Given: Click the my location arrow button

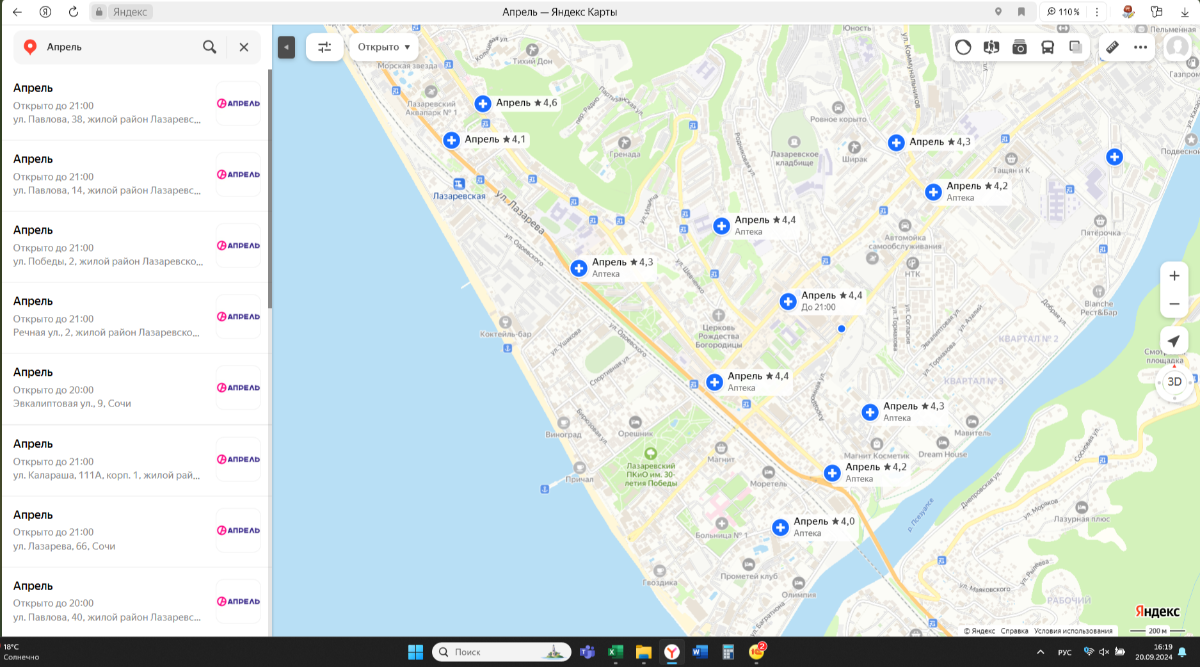Looking at the screenshot, I should click(x=1174, y=341).
